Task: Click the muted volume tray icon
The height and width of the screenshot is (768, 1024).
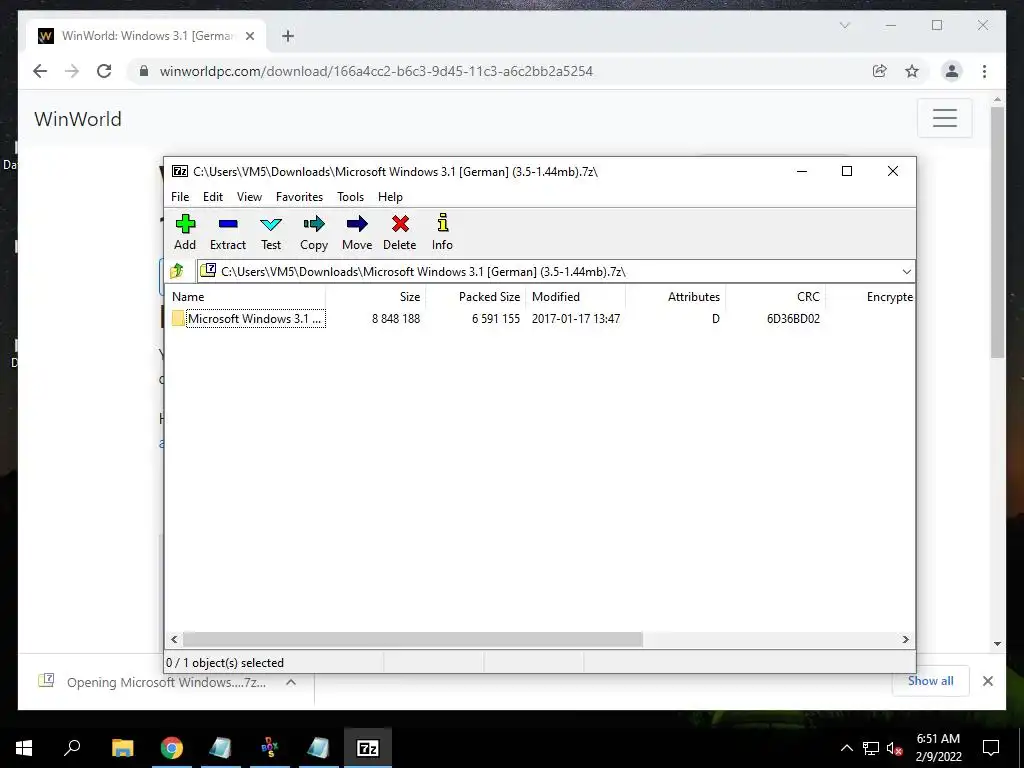Action: [894, 748]
